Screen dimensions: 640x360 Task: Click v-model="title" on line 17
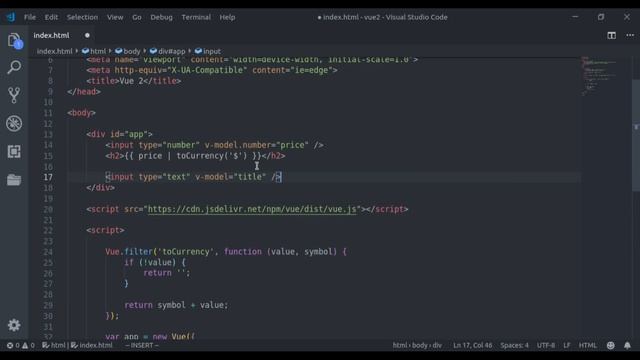pyautogui.click(x=230, y=177)
